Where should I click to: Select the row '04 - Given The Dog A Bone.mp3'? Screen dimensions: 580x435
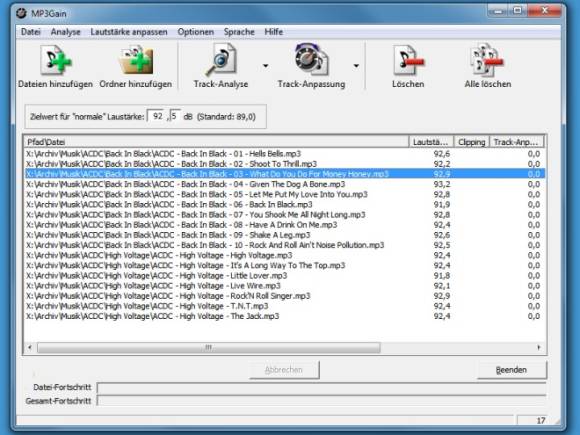284,184
